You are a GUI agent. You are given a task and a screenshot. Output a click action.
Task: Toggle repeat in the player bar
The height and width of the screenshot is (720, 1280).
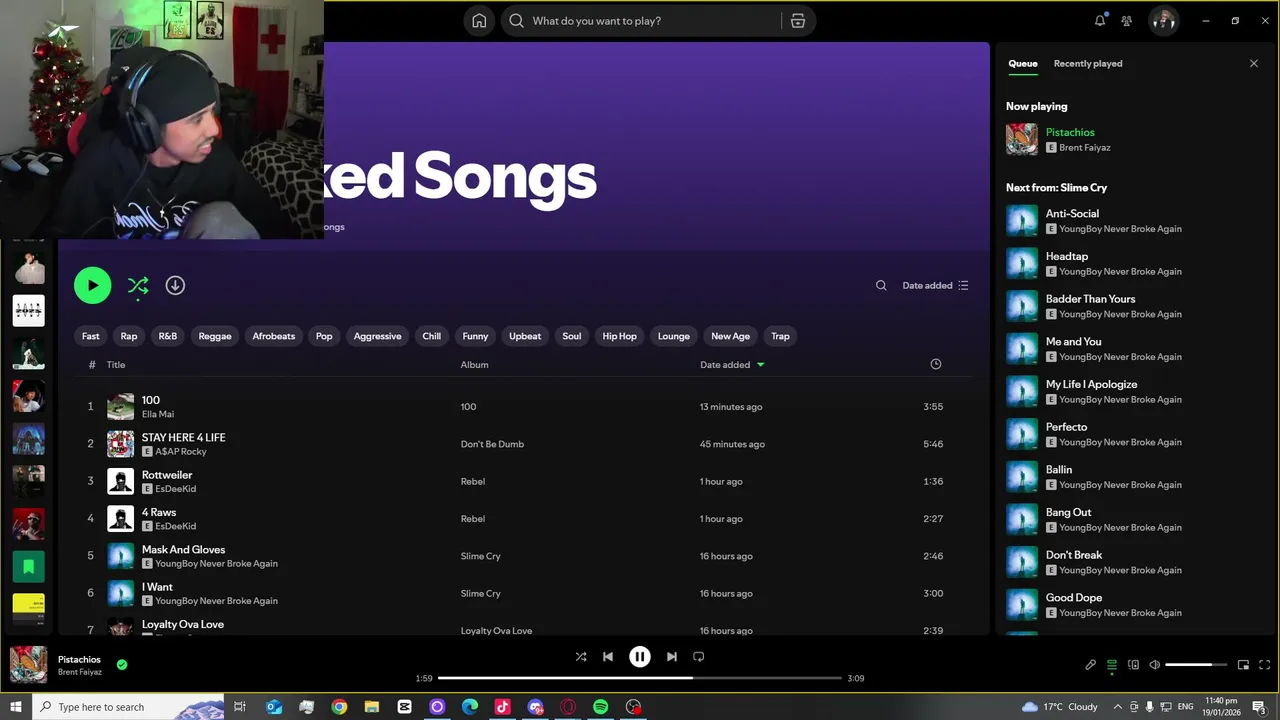coord(699,657)
